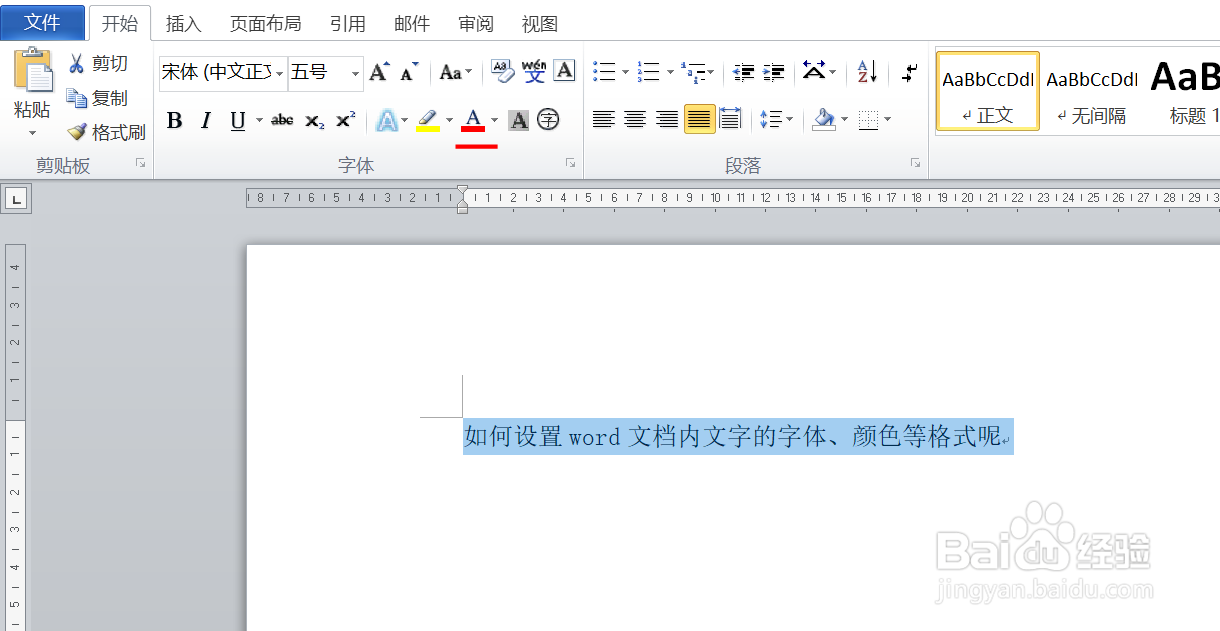Sort text with the A-Z sort icon
The image size is (1220, 631).
(866, 71)
